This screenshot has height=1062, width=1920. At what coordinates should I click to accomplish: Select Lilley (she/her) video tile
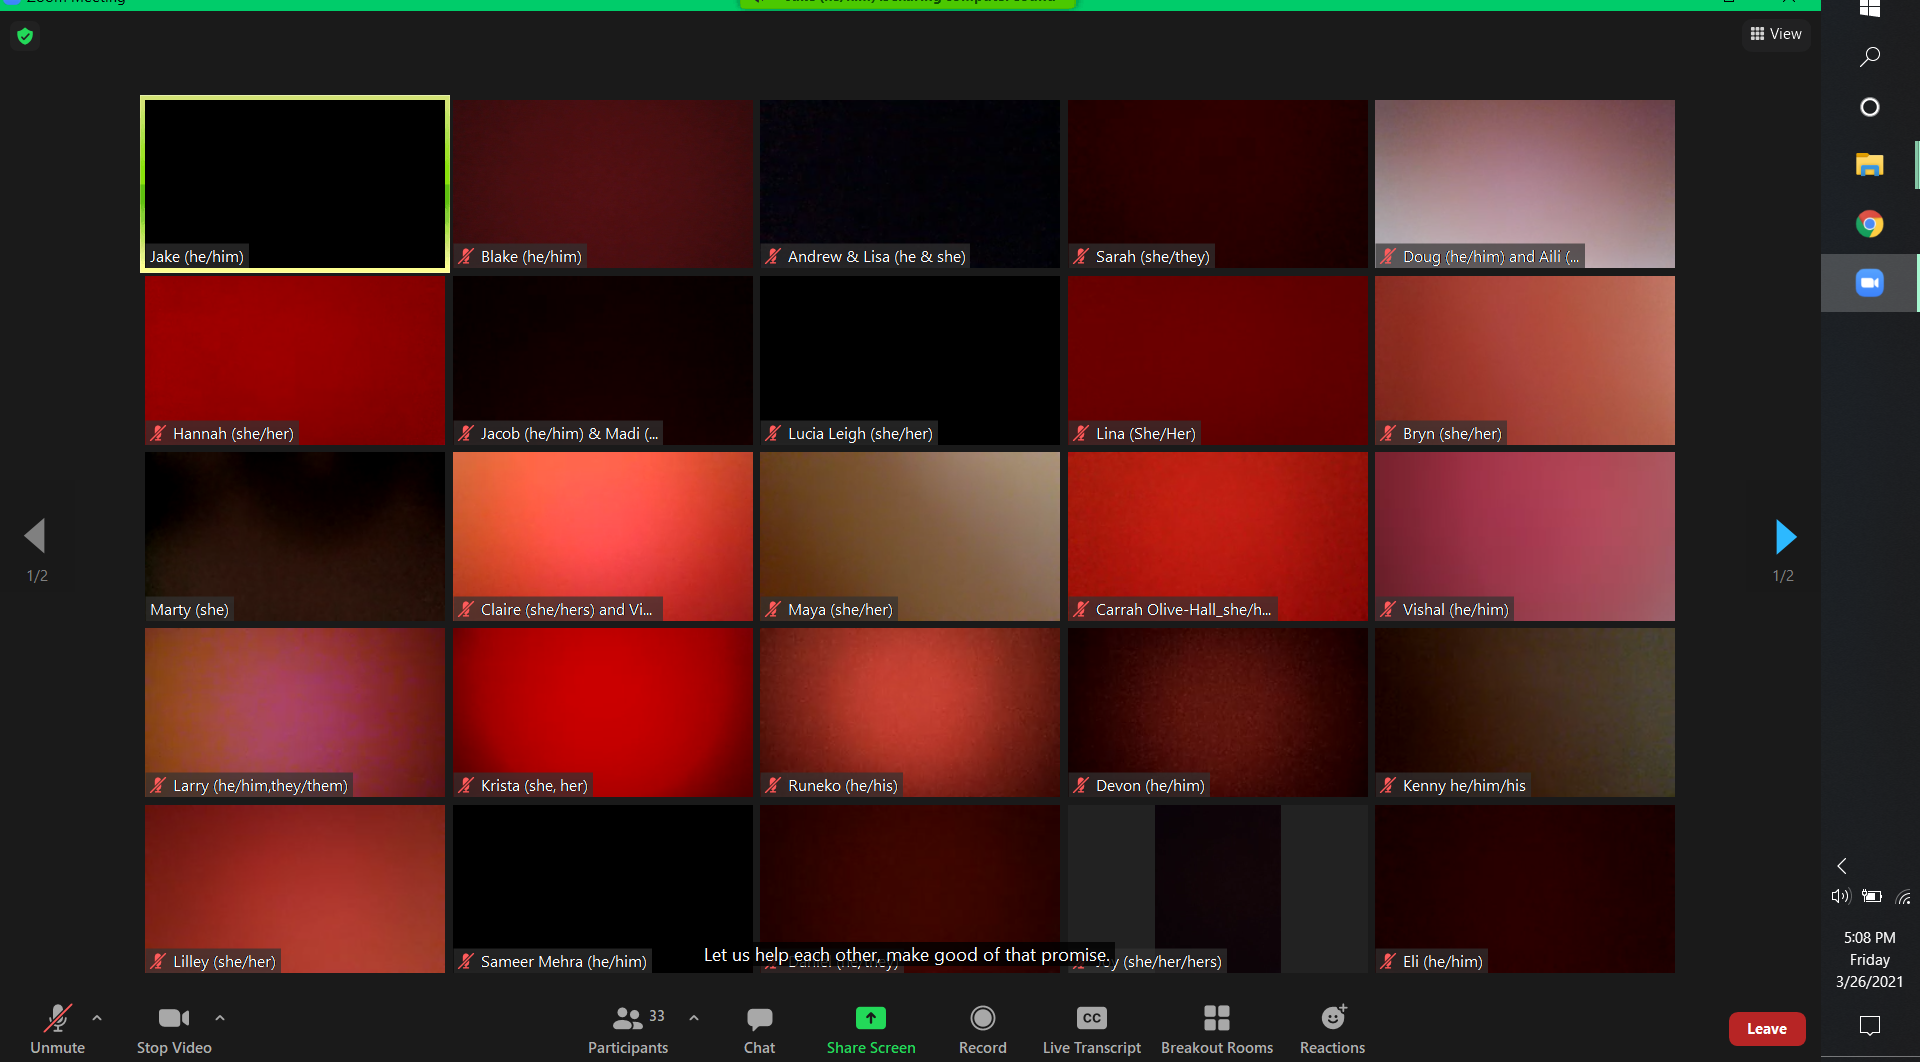[x=295, y=889]
